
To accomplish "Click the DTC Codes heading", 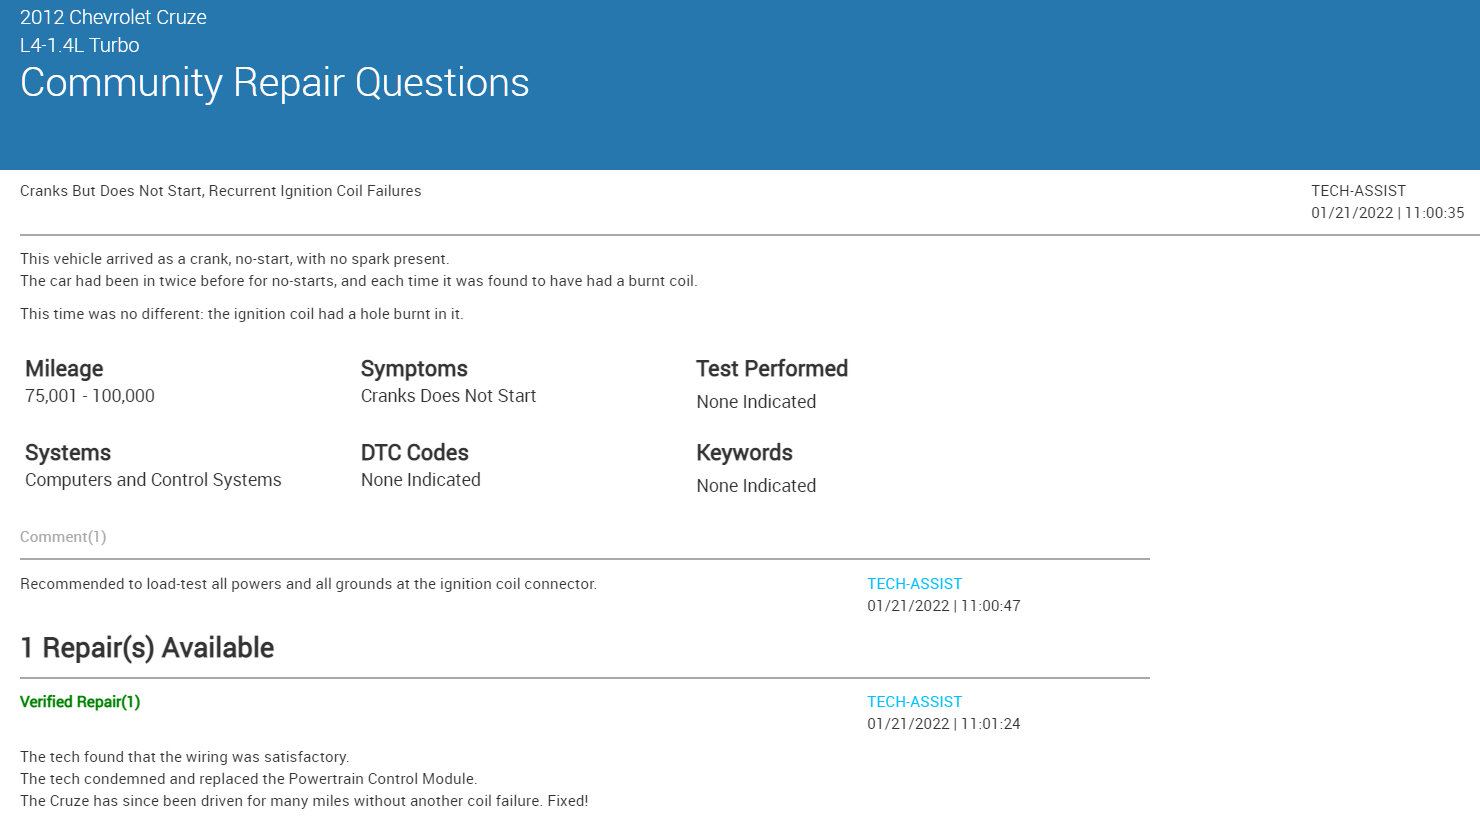I will pos(414,453).
